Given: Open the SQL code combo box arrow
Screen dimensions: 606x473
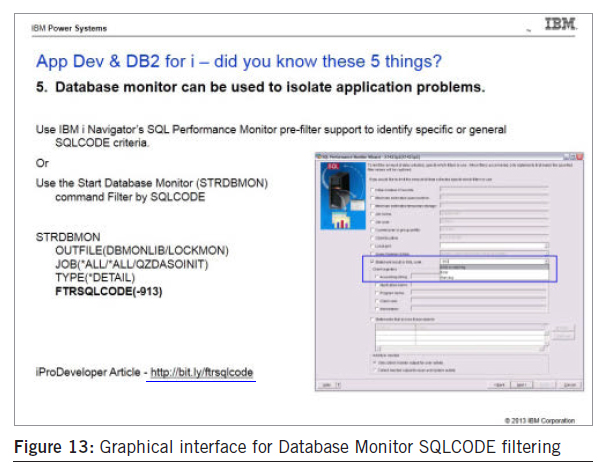Looking at the screenshot, I should click(546, 261).
